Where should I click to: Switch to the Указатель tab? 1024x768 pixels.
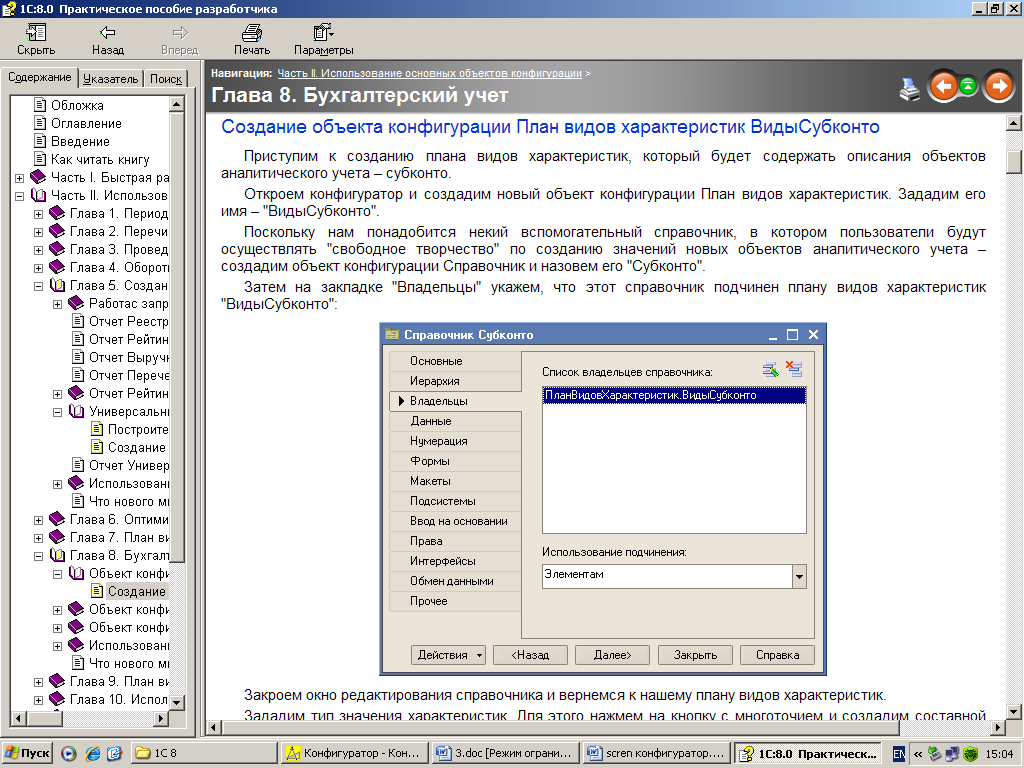point(110,79)
